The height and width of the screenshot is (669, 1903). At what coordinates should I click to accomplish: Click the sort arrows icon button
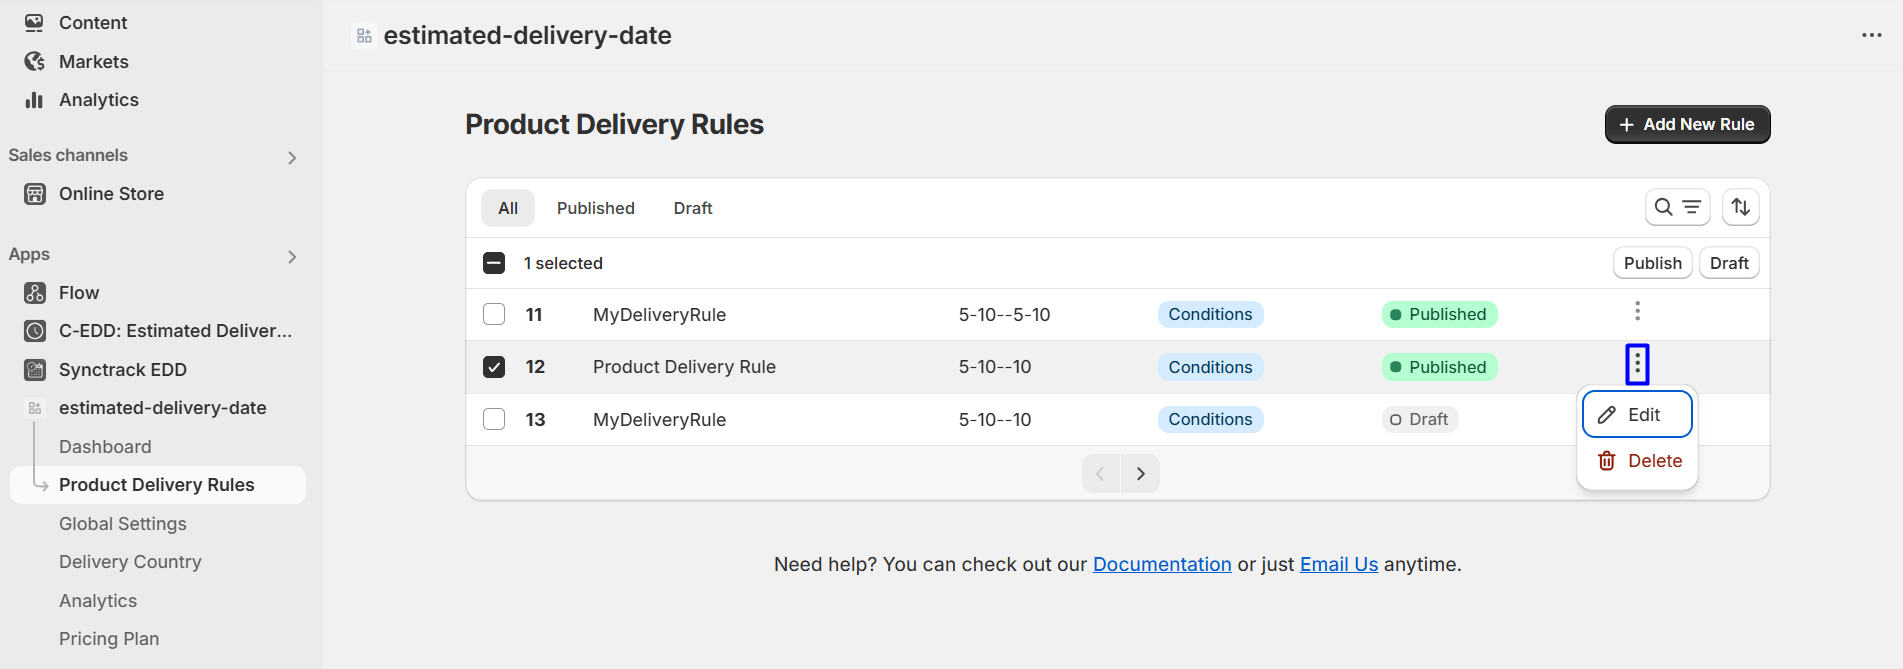point(1740,207)
